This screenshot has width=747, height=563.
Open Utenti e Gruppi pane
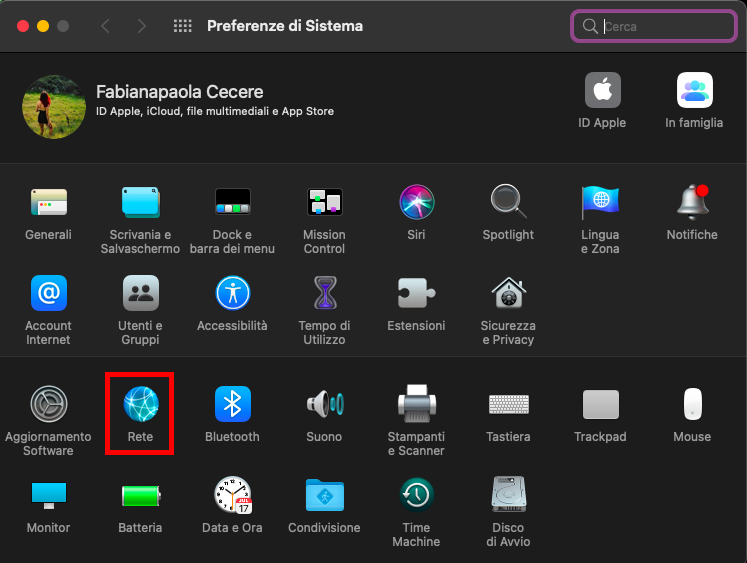141,293
